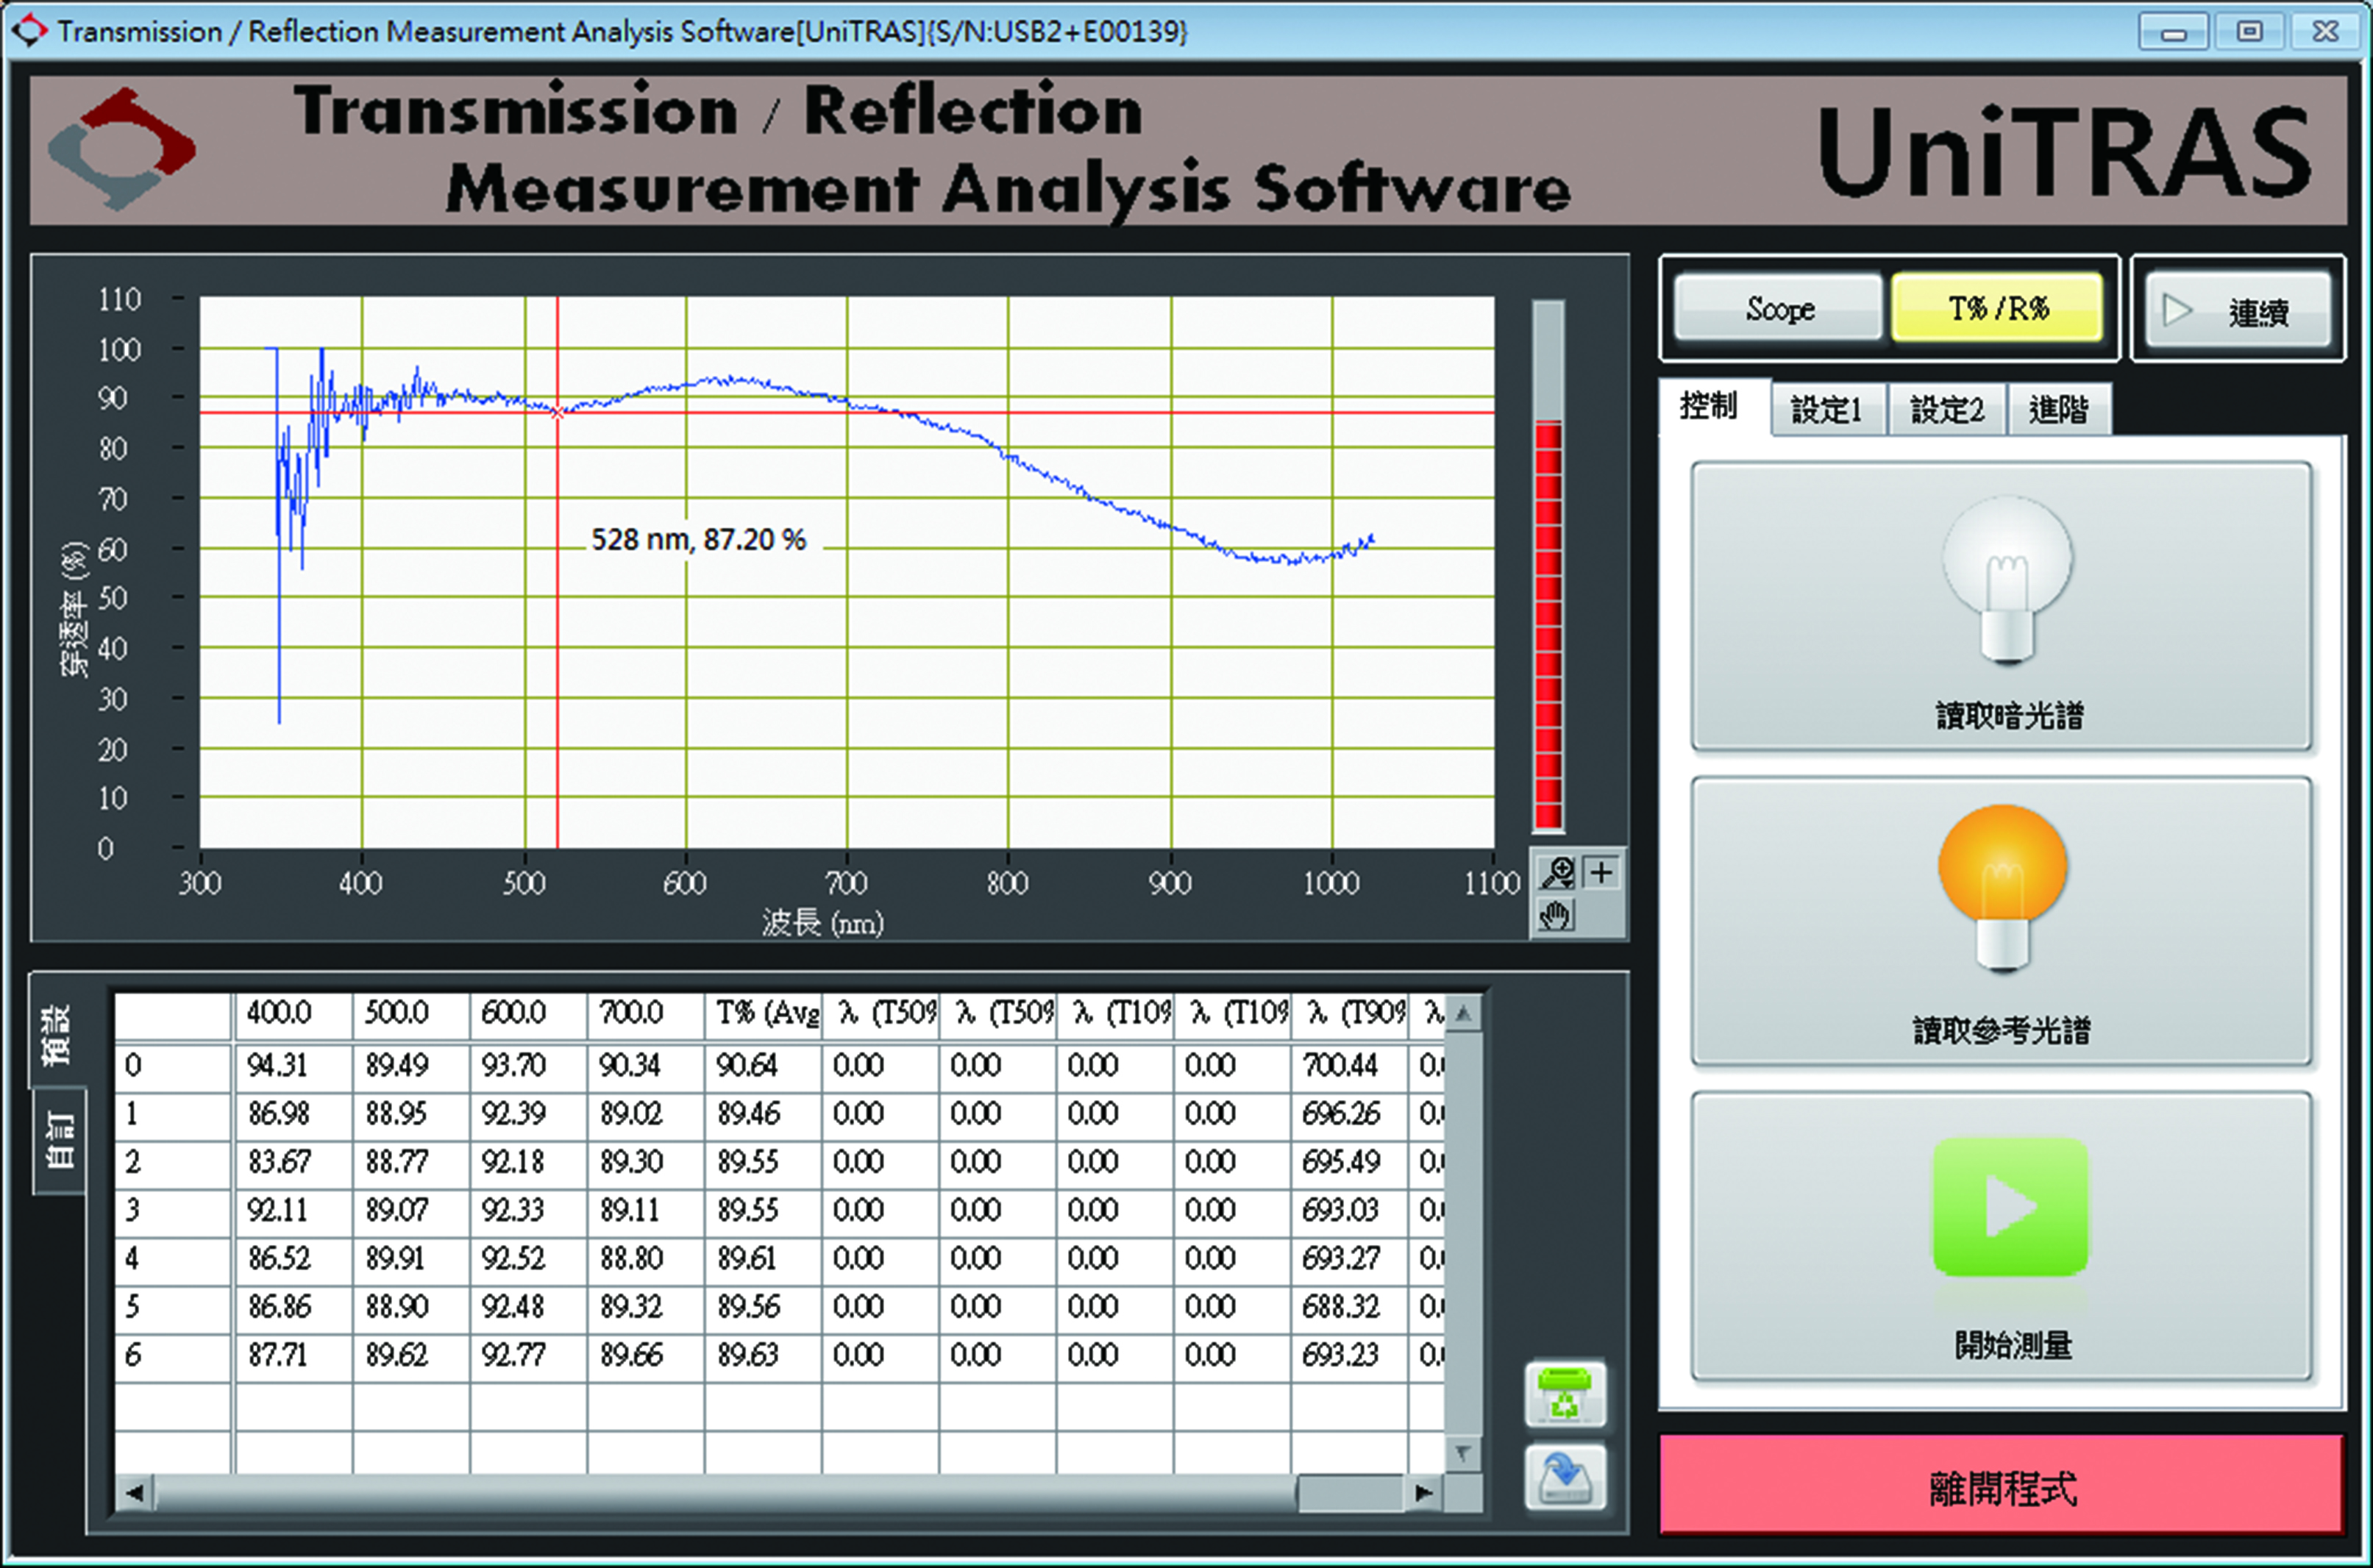This screenshot has height=1568, width=2373.
Task: Switch to Scope mode
Action: click(1779, 309)
